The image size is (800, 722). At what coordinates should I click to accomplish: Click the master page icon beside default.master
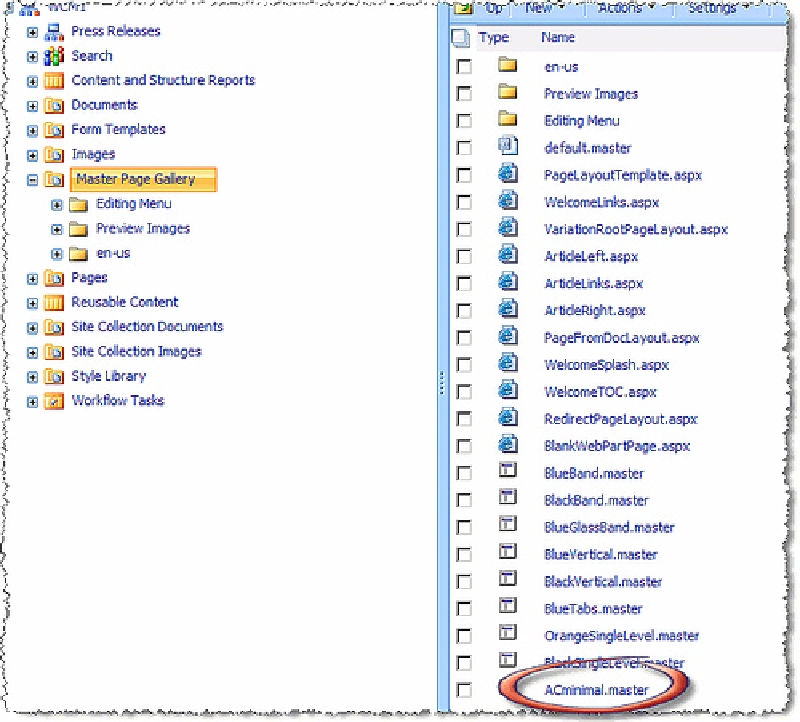[508, 147]
